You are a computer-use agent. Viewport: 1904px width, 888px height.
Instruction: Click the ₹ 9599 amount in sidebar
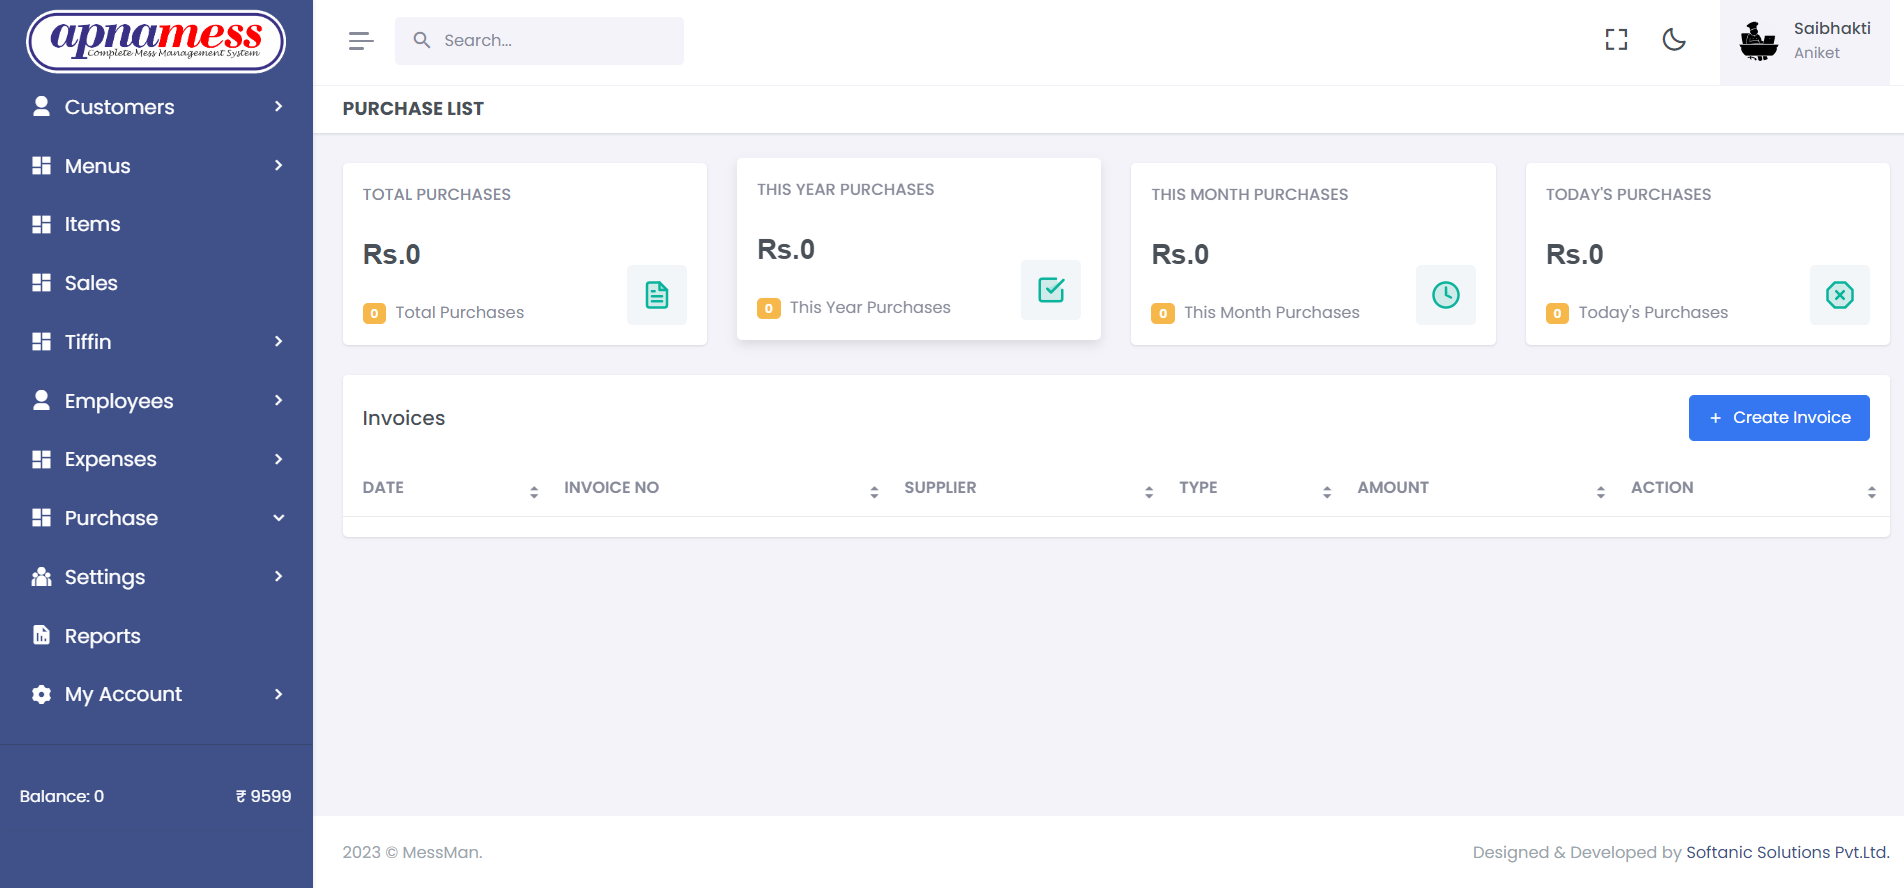click(x=264, y=796)
